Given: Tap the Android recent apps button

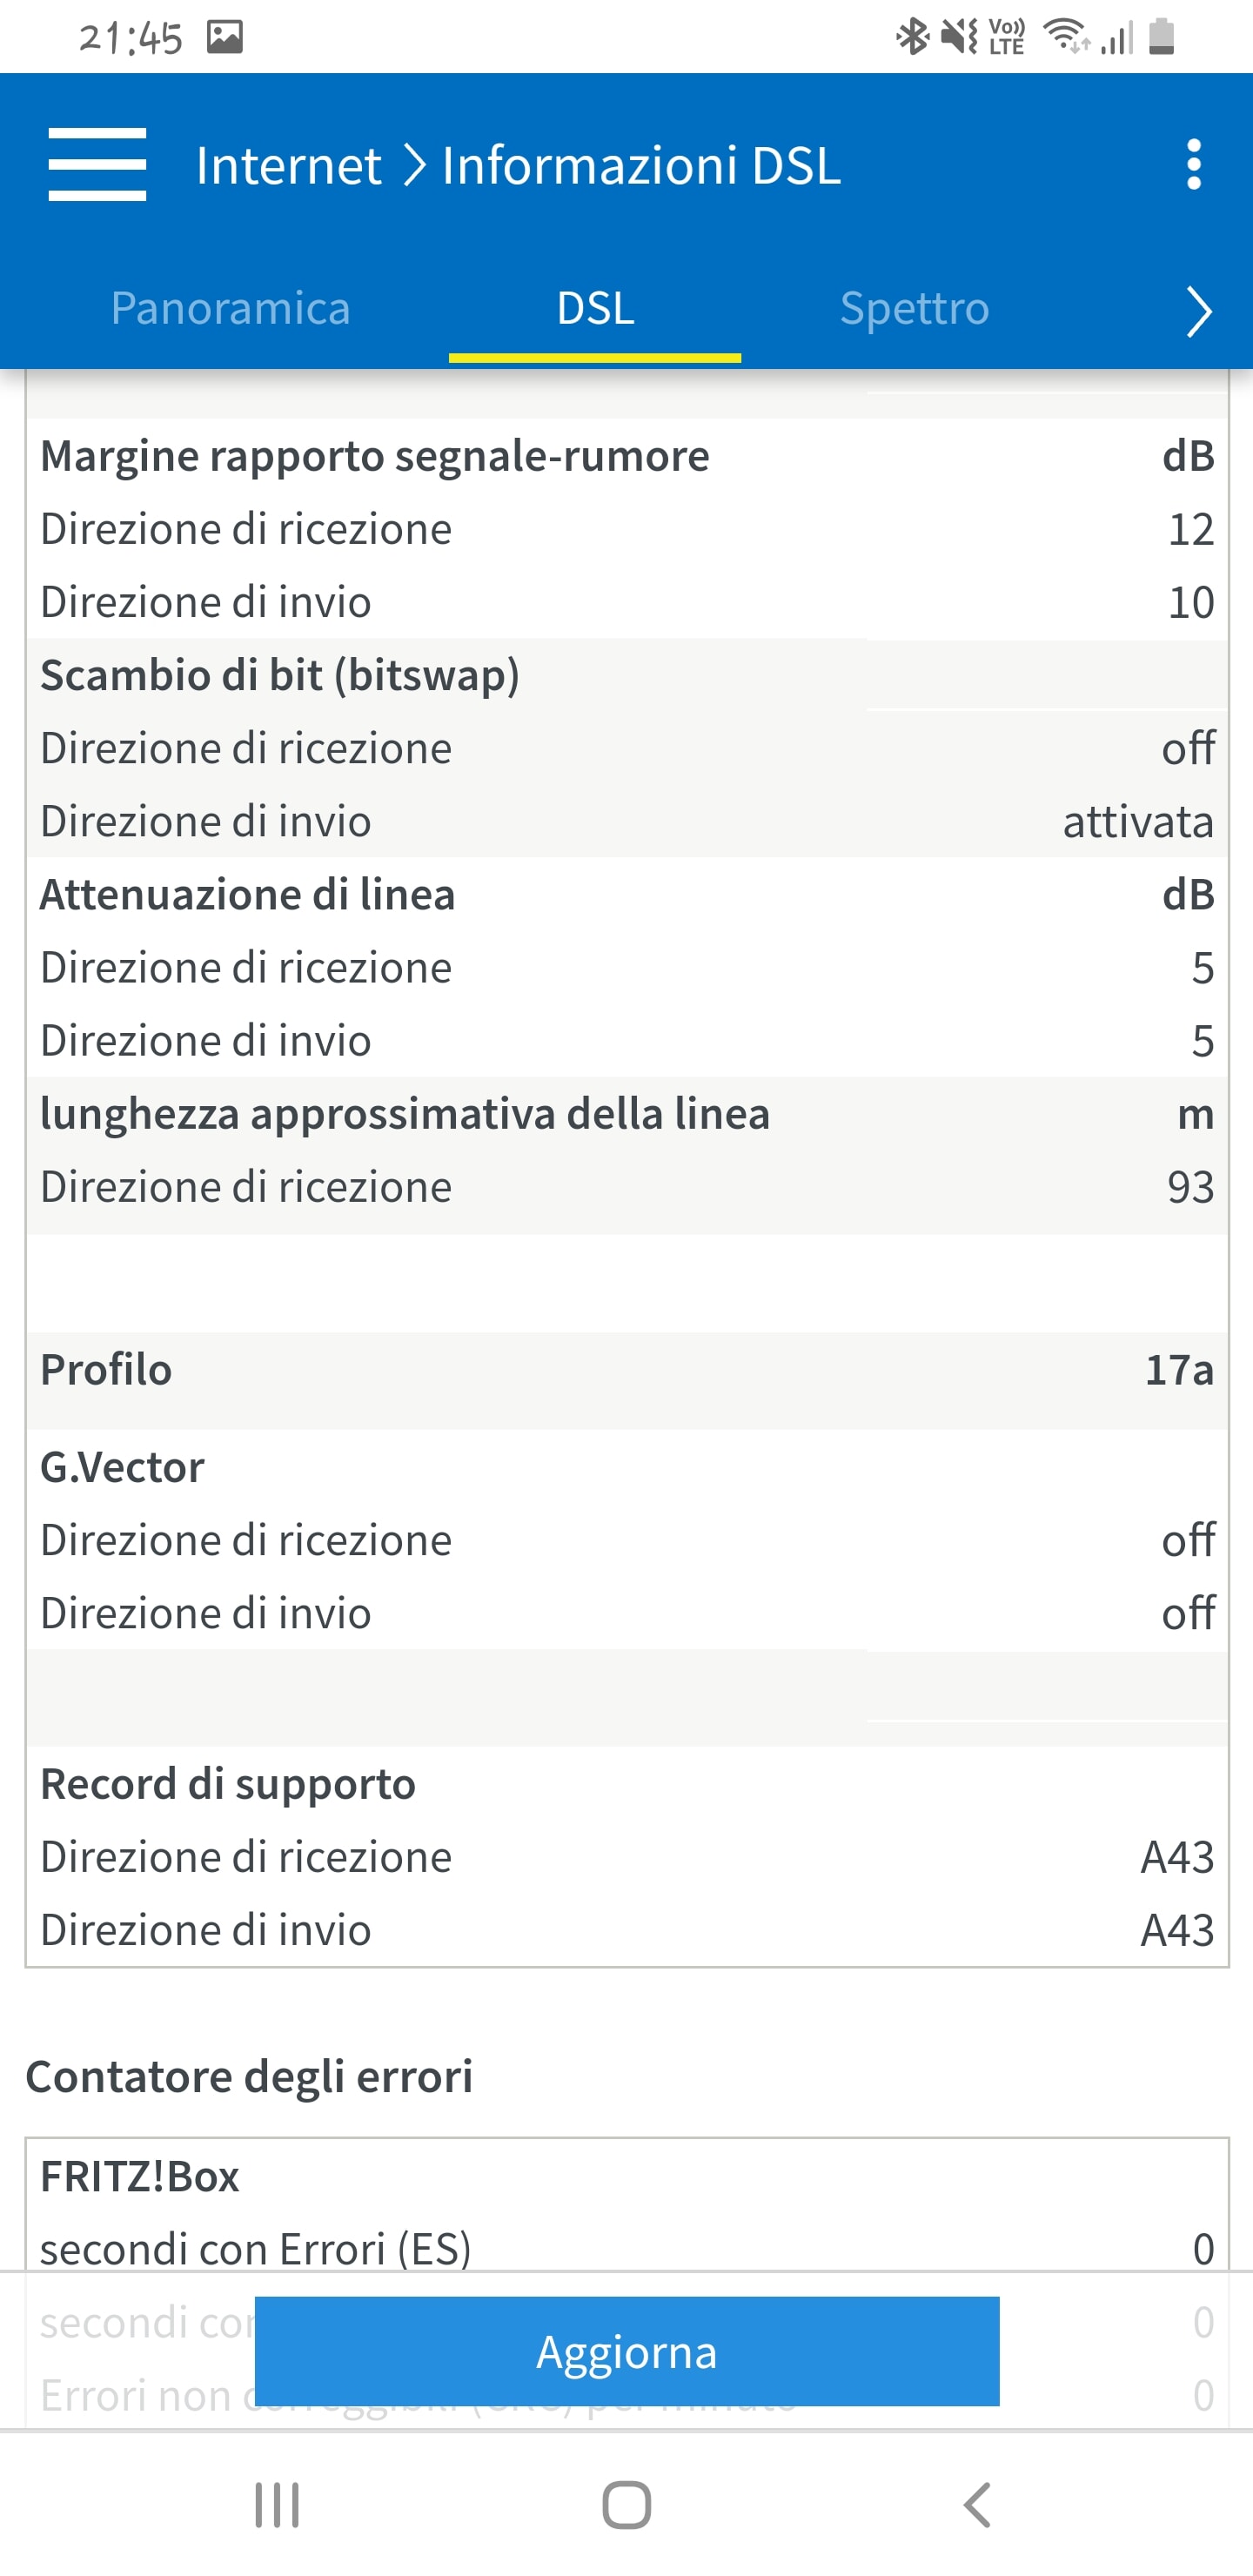Looking at the screenshot, I should [277, 2505].
